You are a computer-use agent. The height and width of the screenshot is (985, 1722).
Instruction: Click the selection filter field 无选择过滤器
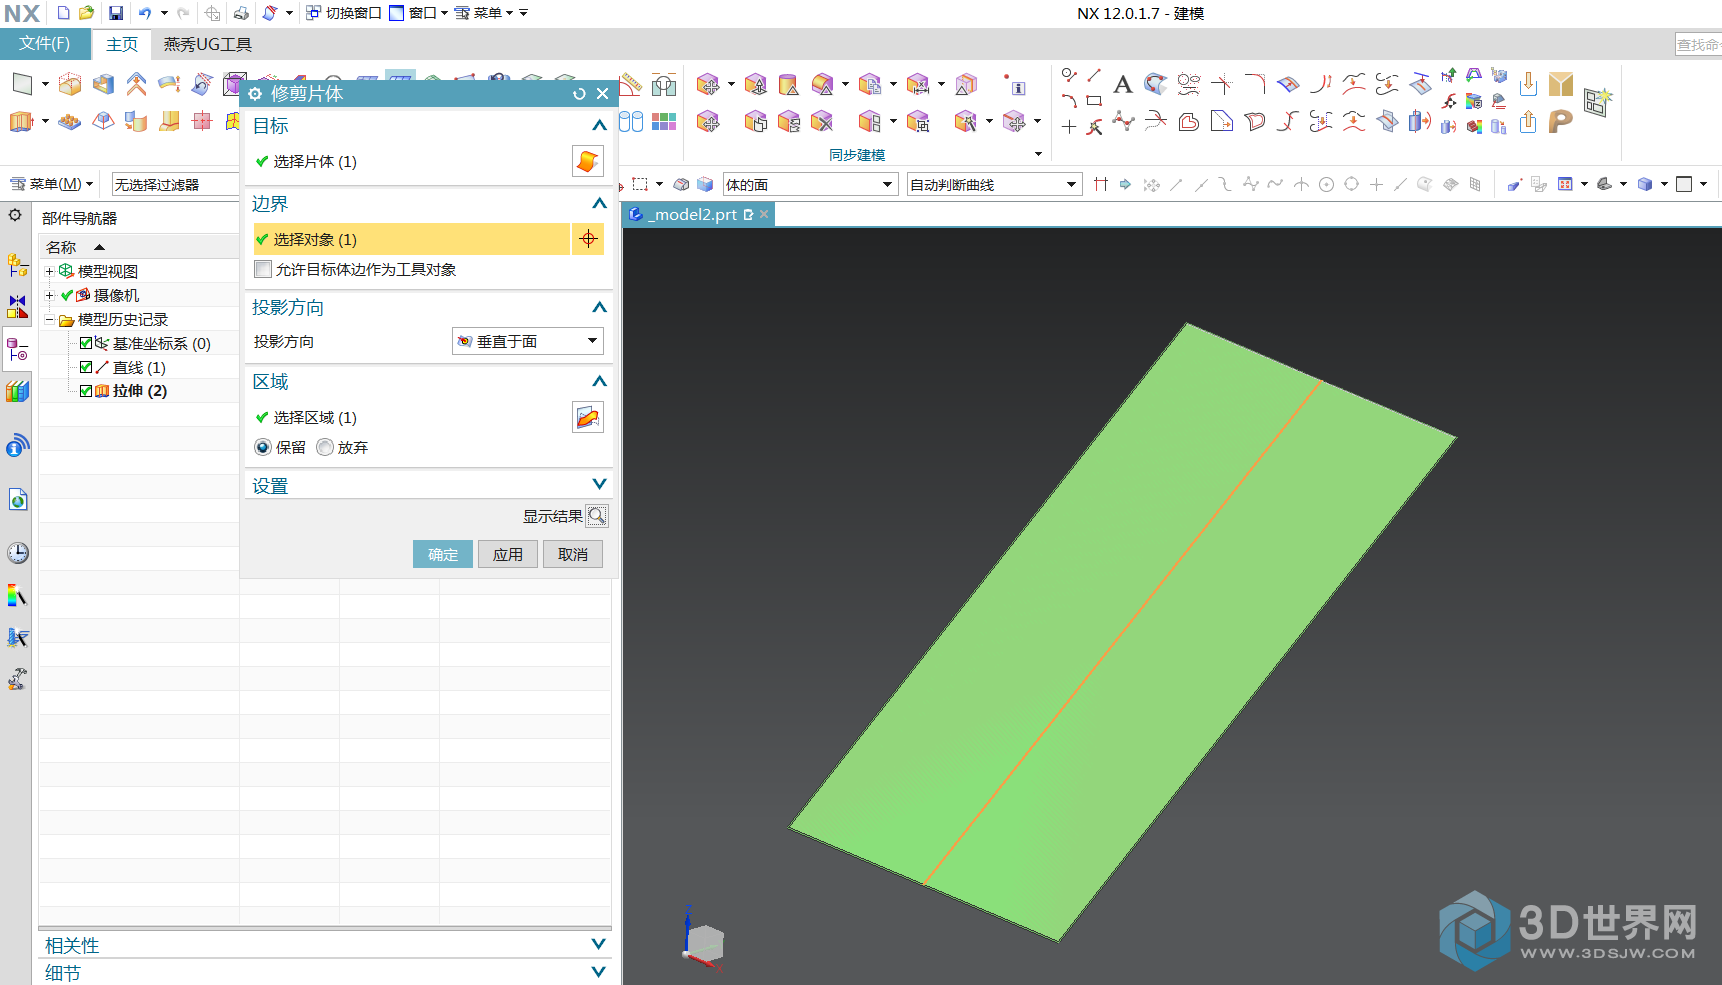[176, 184]
